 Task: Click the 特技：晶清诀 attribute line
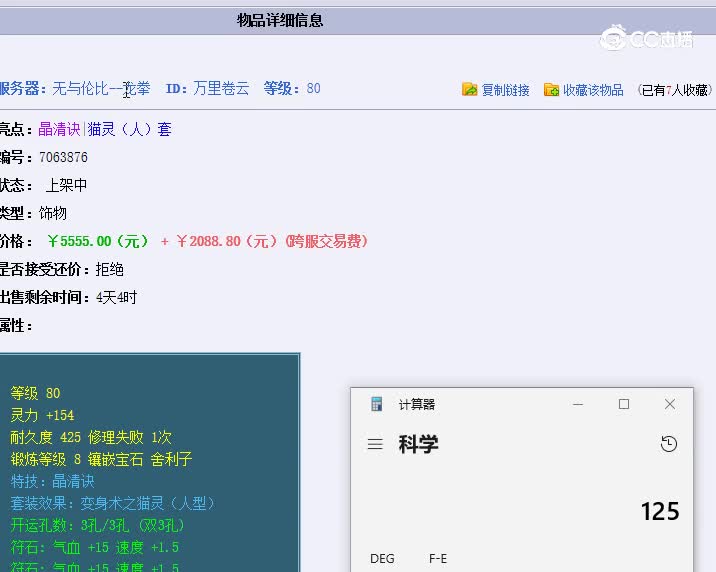[53, 481]
